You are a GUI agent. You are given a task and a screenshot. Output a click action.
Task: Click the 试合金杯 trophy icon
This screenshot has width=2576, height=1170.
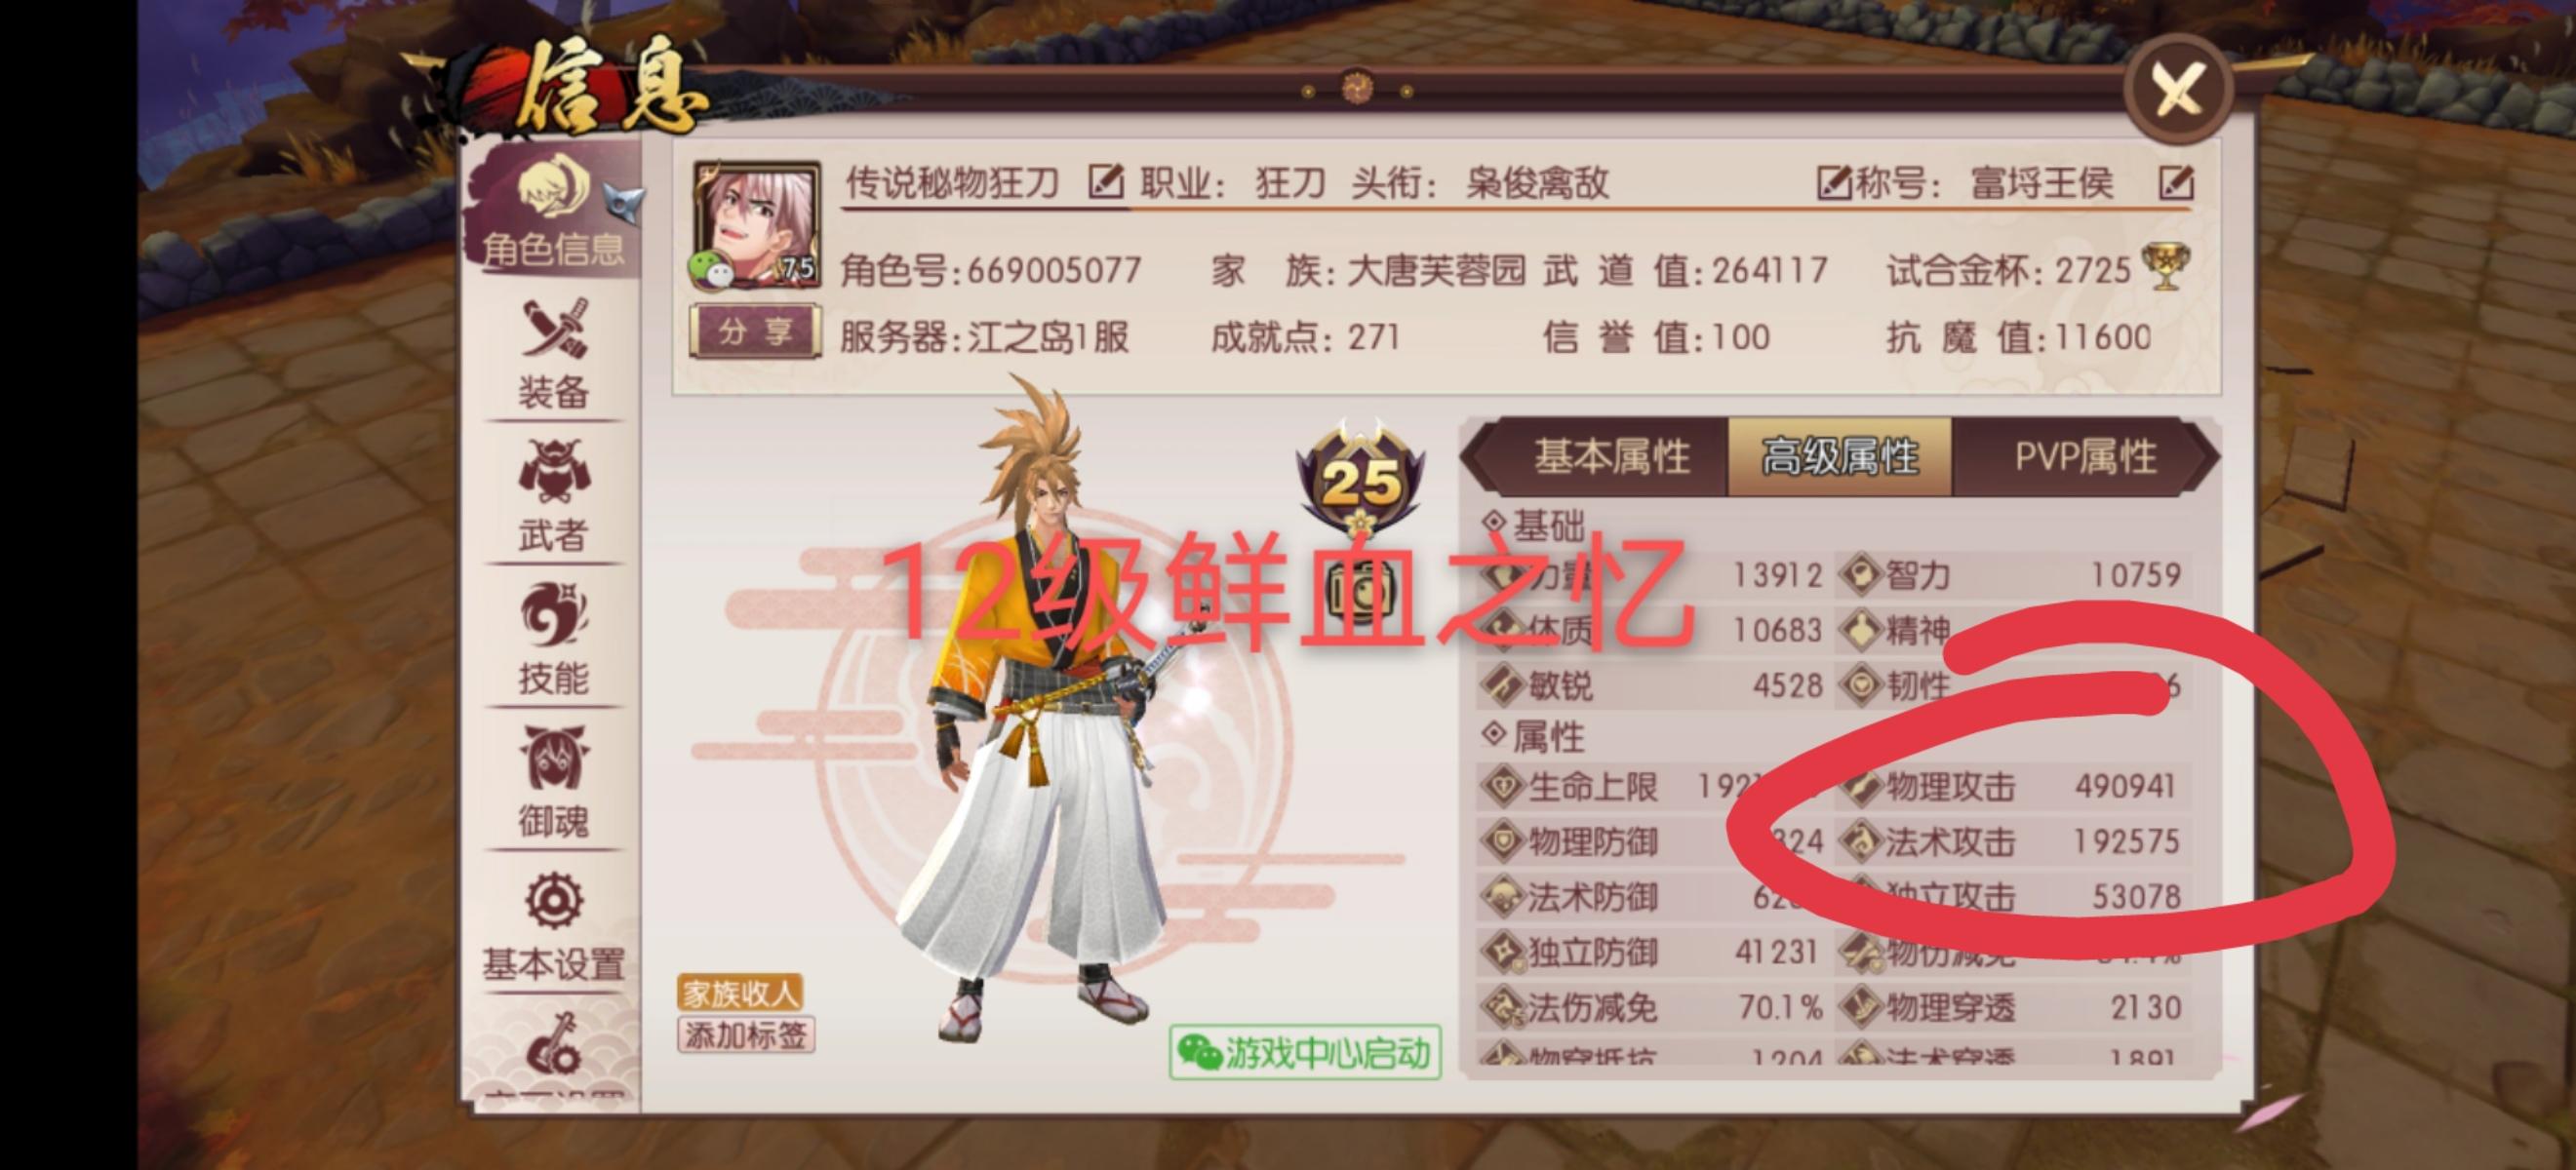(2165, 266)
